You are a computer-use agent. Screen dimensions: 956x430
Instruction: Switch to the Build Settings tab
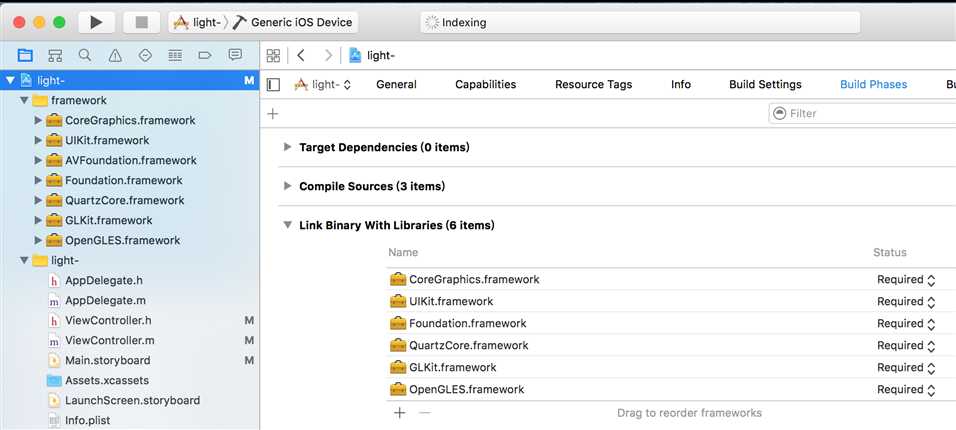[765, 85]
